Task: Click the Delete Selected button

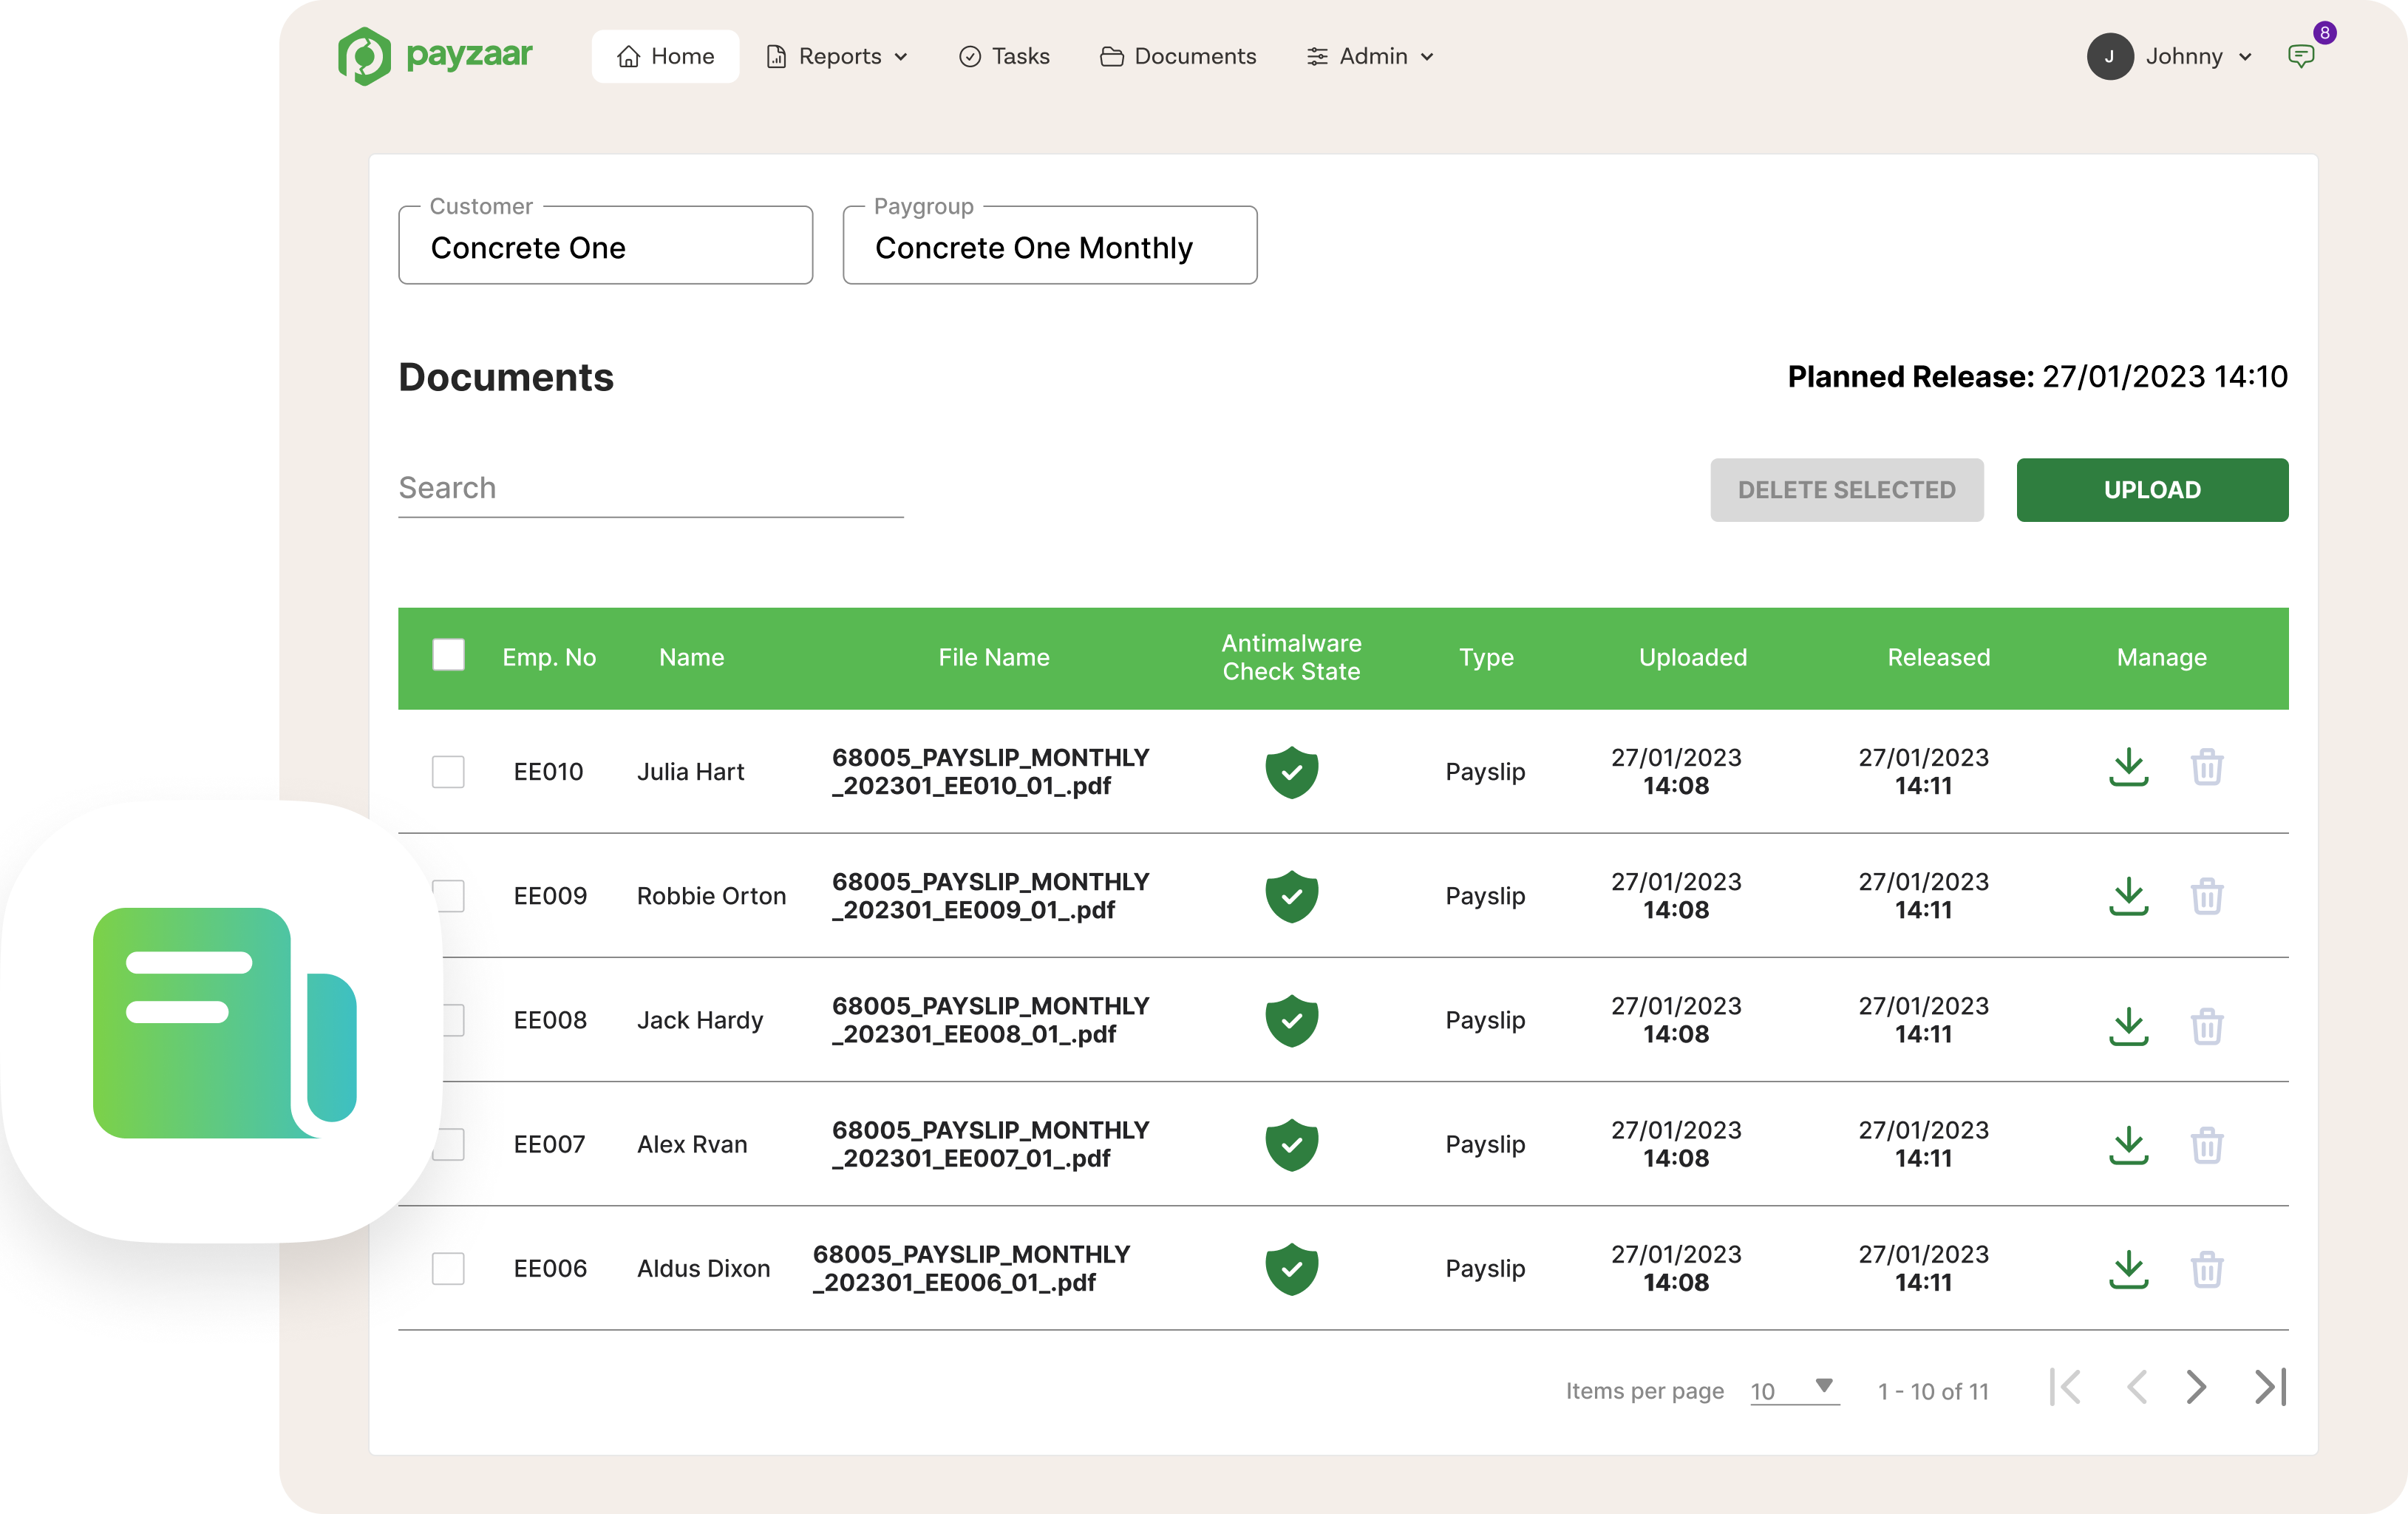Action: (x=1846, y=490)
